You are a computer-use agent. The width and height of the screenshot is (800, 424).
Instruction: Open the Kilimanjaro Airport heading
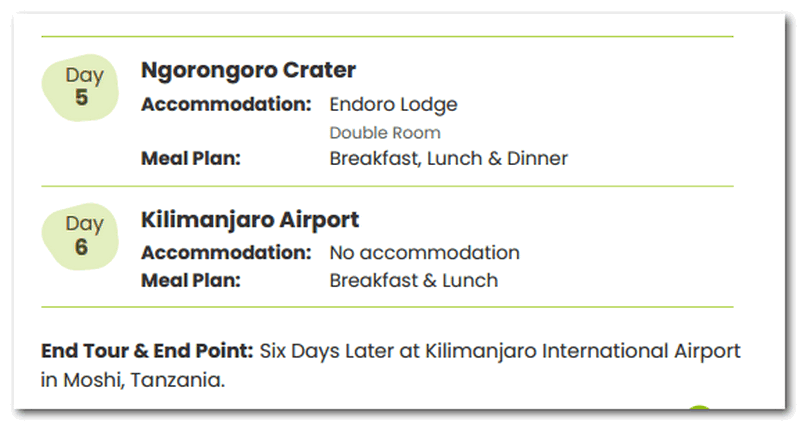tap(250, 219)
